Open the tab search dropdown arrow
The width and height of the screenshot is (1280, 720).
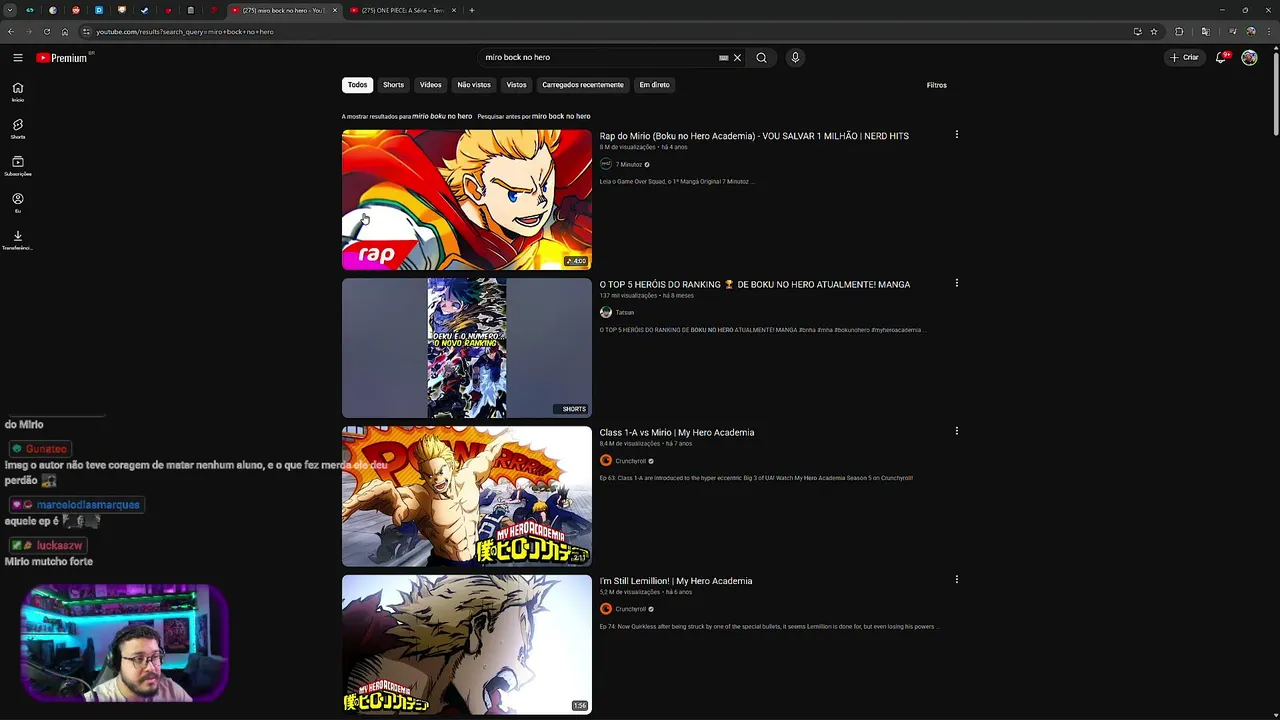(10, 10)
